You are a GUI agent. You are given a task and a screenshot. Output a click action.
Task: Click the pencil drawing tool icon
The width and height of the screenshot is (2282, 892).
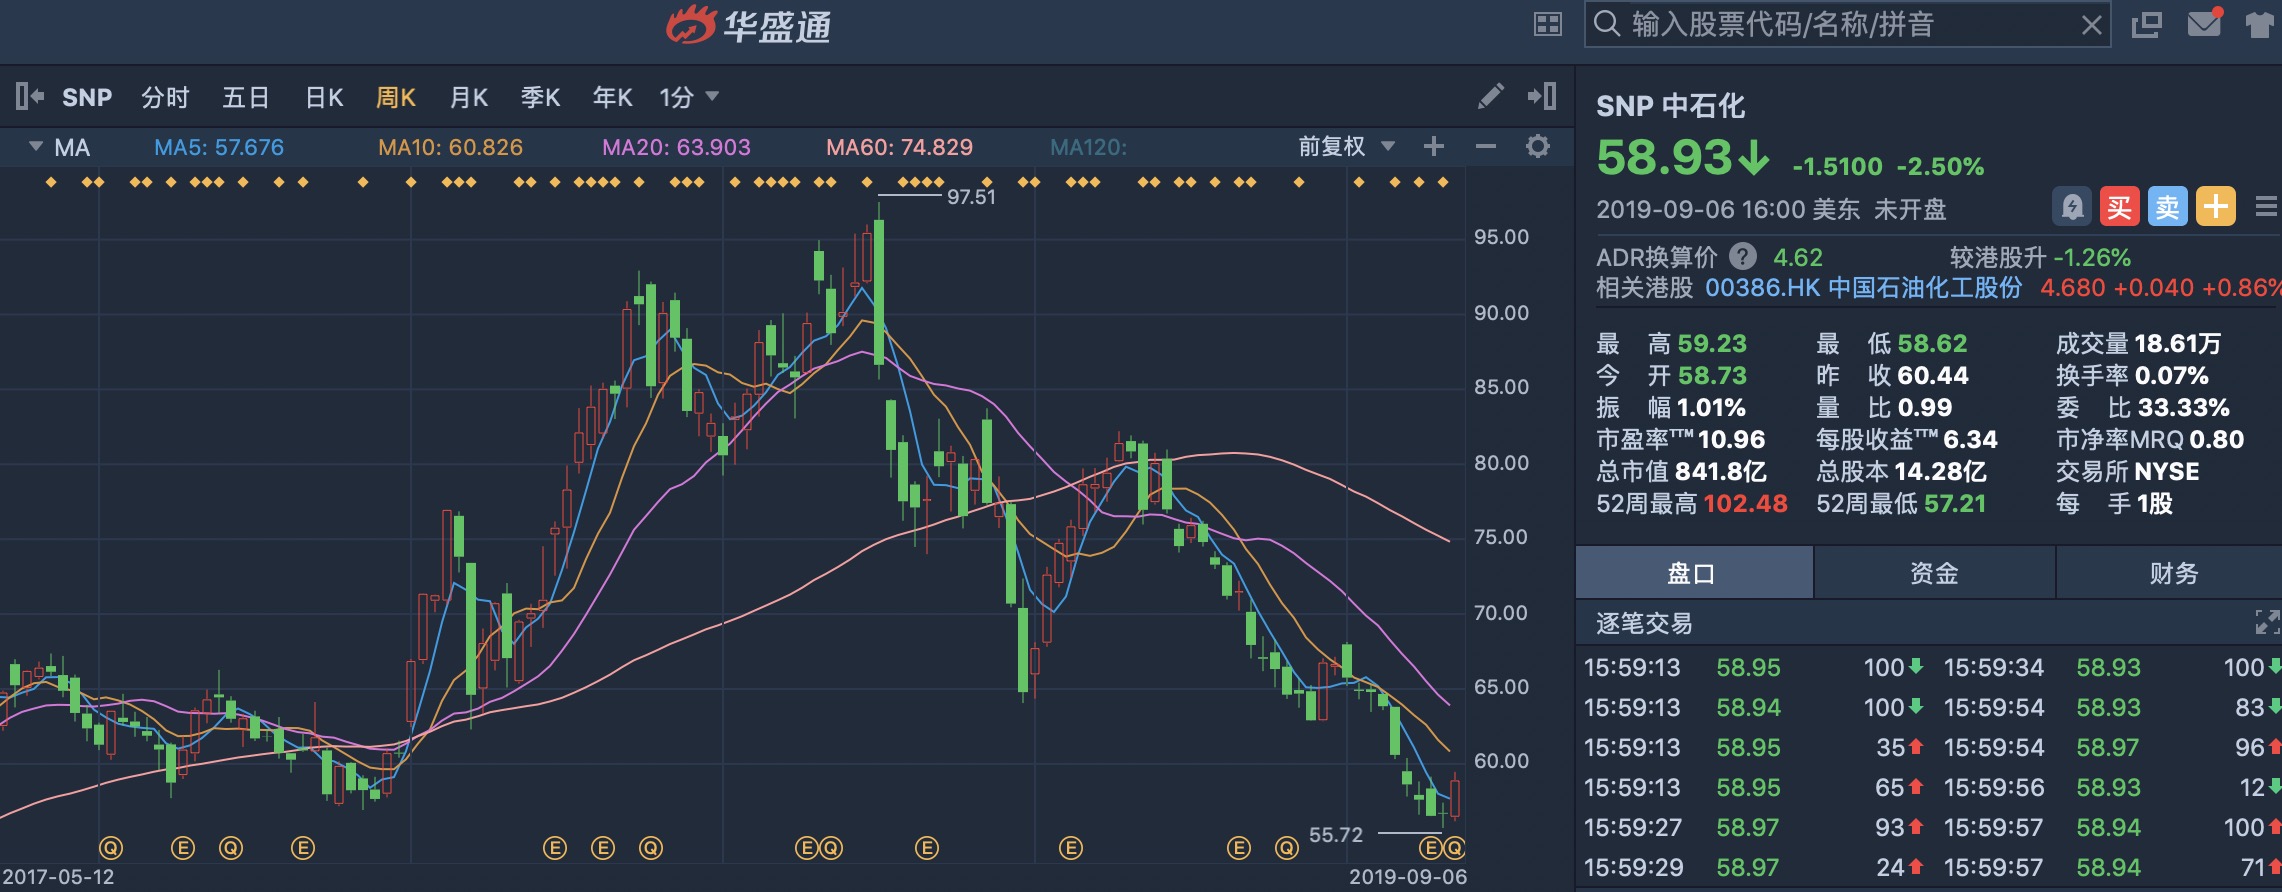[1490, 96]
